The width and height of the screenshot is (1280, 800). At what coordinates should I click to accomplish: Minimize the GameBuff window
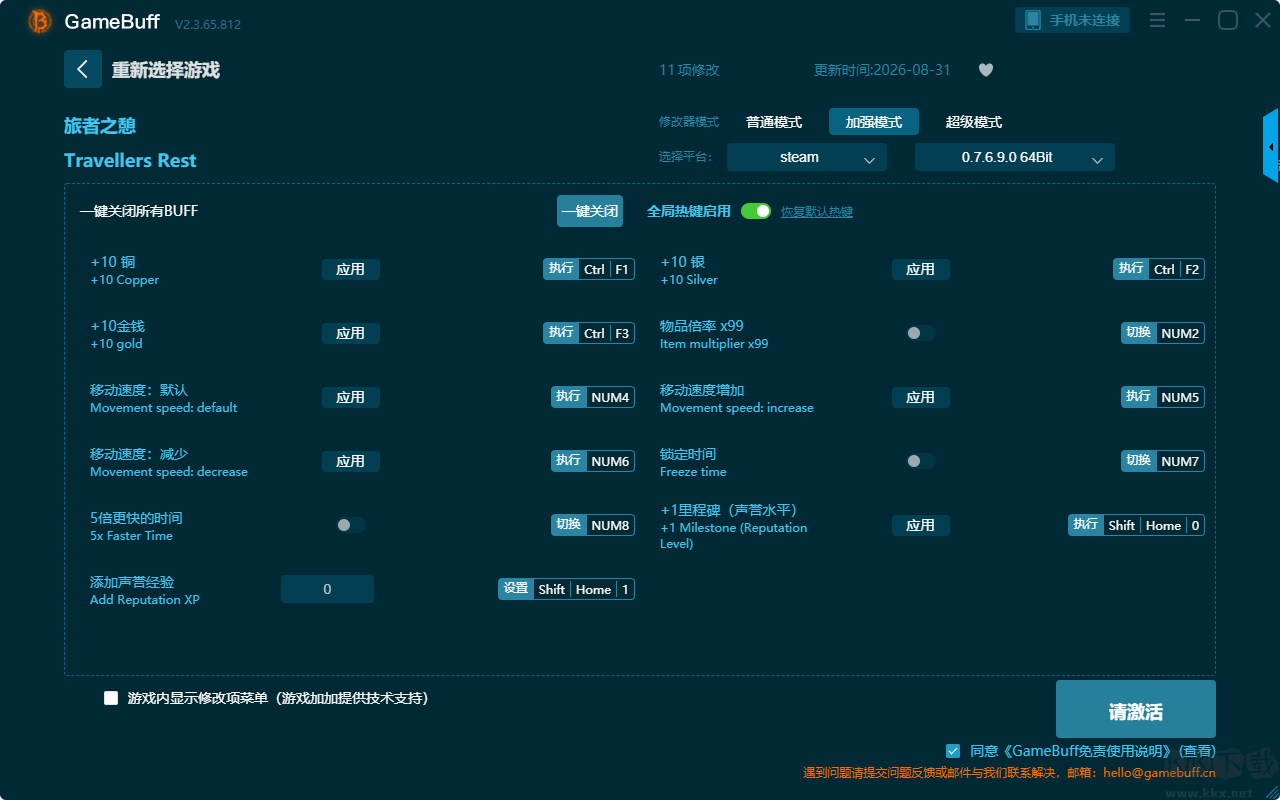(x=1192, y=20)
